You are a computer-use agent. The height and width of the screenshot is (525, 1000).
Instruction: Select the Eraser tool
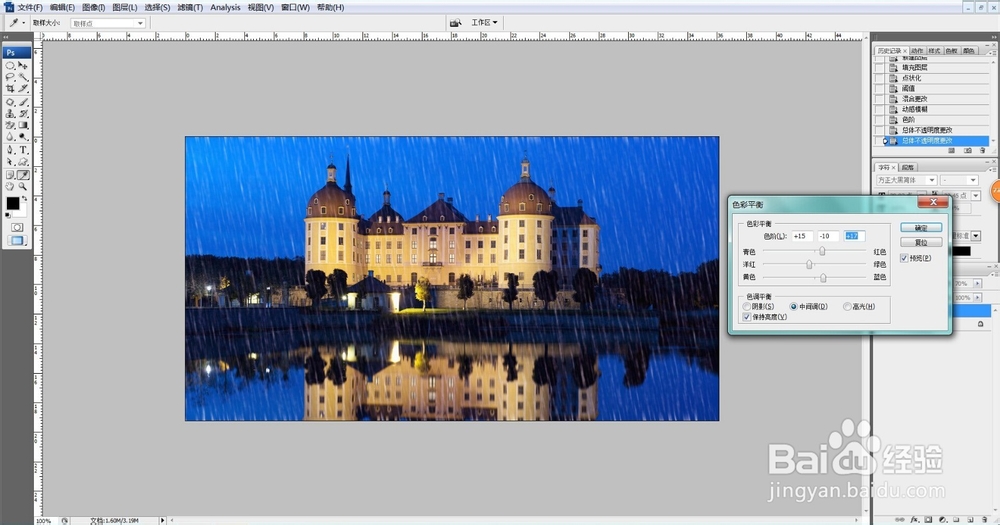click(10, 125)
